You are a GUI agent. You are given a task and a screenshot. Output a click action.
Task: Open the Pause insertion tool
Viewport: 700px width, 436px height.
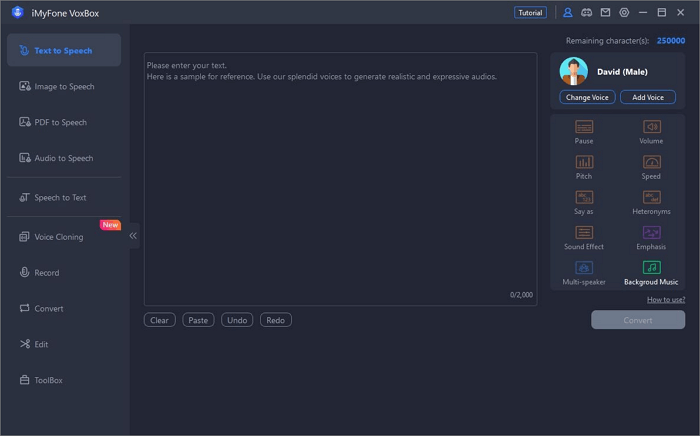point(584,128)
